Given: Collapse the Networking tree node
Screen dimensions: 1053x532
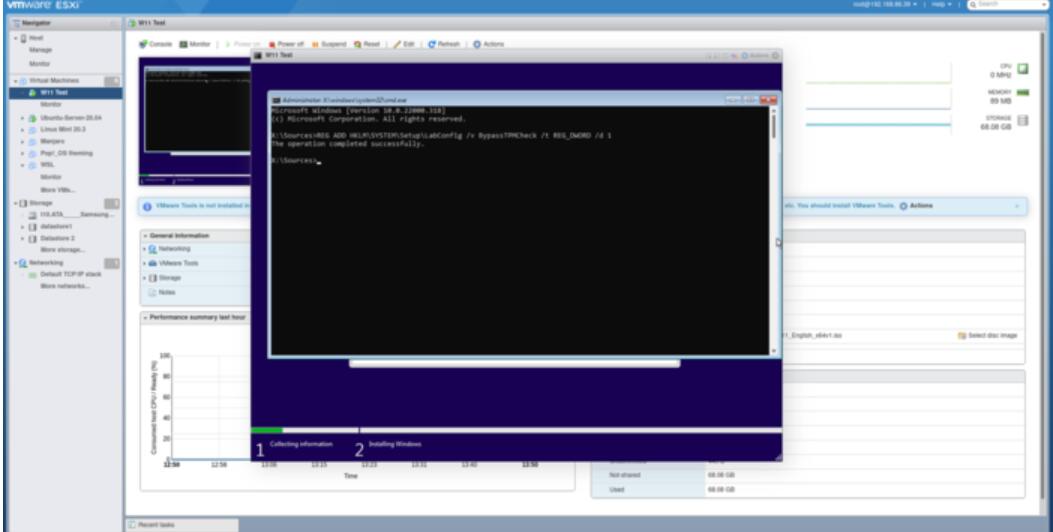Looking at the screenshot, I should click(x=15, y=263).
